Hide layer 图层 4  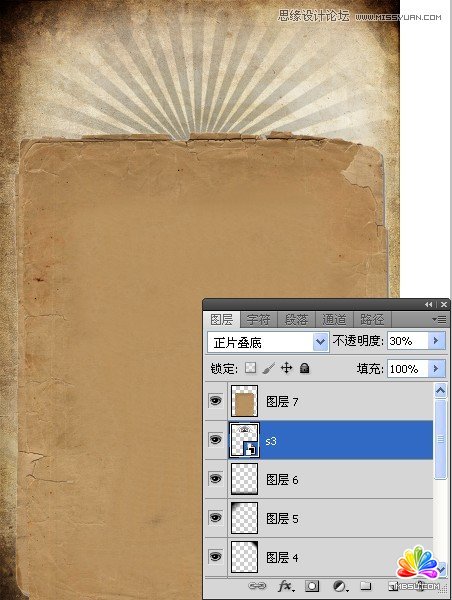(x=215, y=556)
